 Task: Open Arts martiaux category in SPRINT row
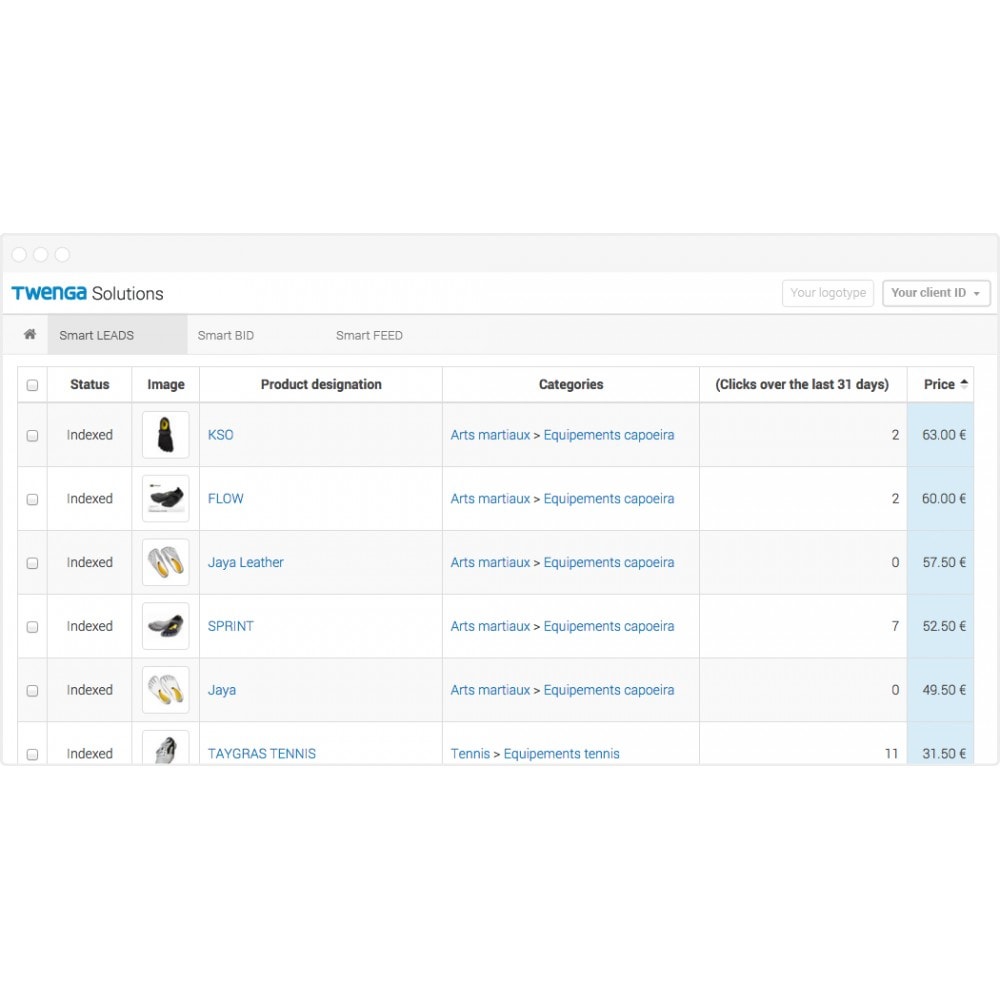490,626
